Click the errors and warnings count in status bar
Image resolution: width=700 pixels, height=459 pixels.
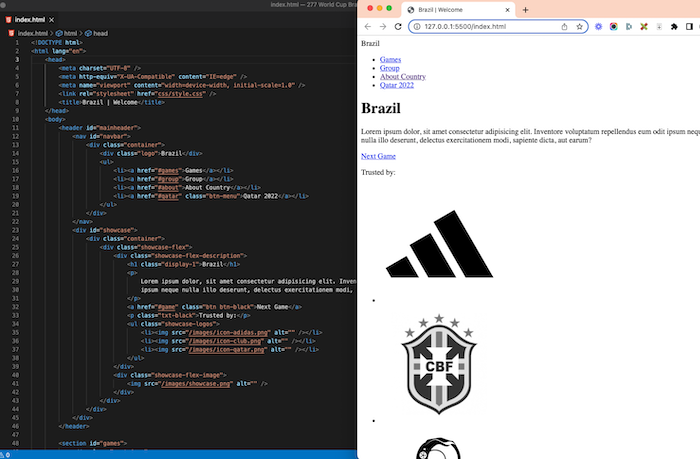coord(4,455)
